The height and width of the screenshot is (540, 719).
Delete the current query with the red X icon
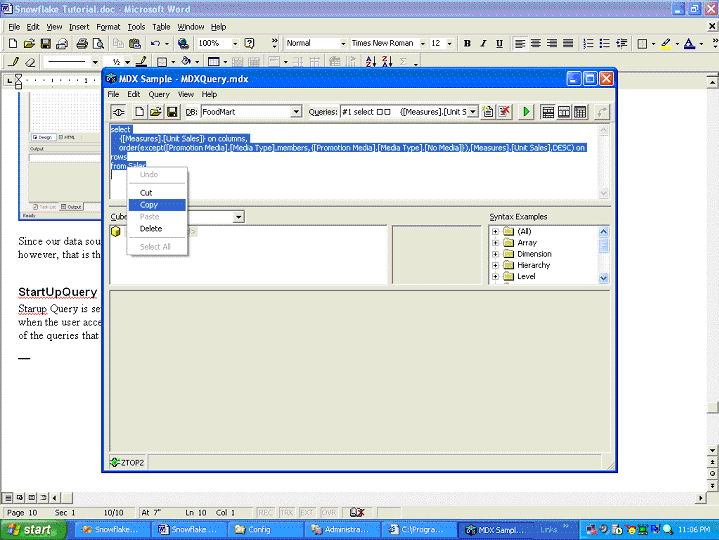[504, 112]
